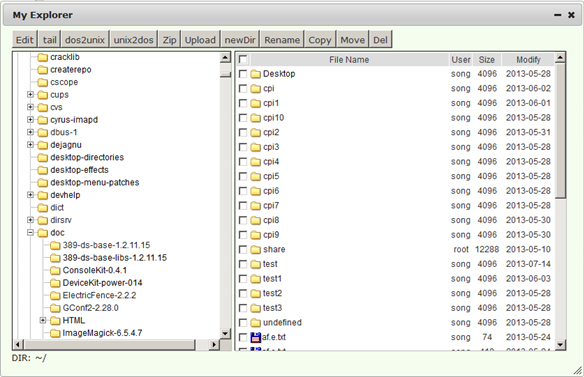584x377 pixels.
Task: Expand the cups tree node
Action: [x=31, y=95]
